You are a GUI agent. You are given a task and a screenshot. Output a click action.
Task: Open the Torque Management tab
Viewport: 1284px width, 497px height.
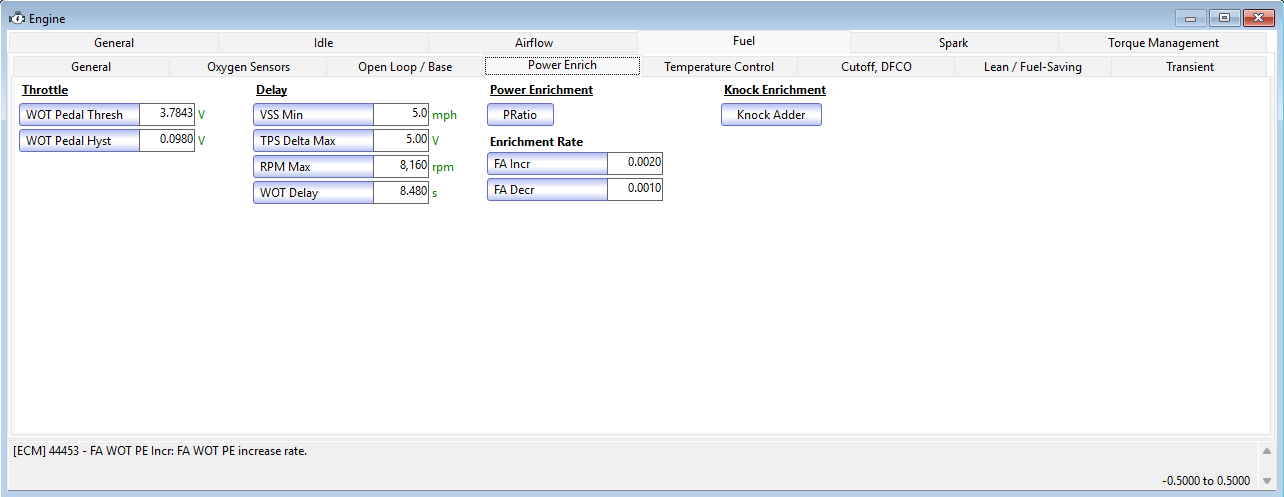1162,43
